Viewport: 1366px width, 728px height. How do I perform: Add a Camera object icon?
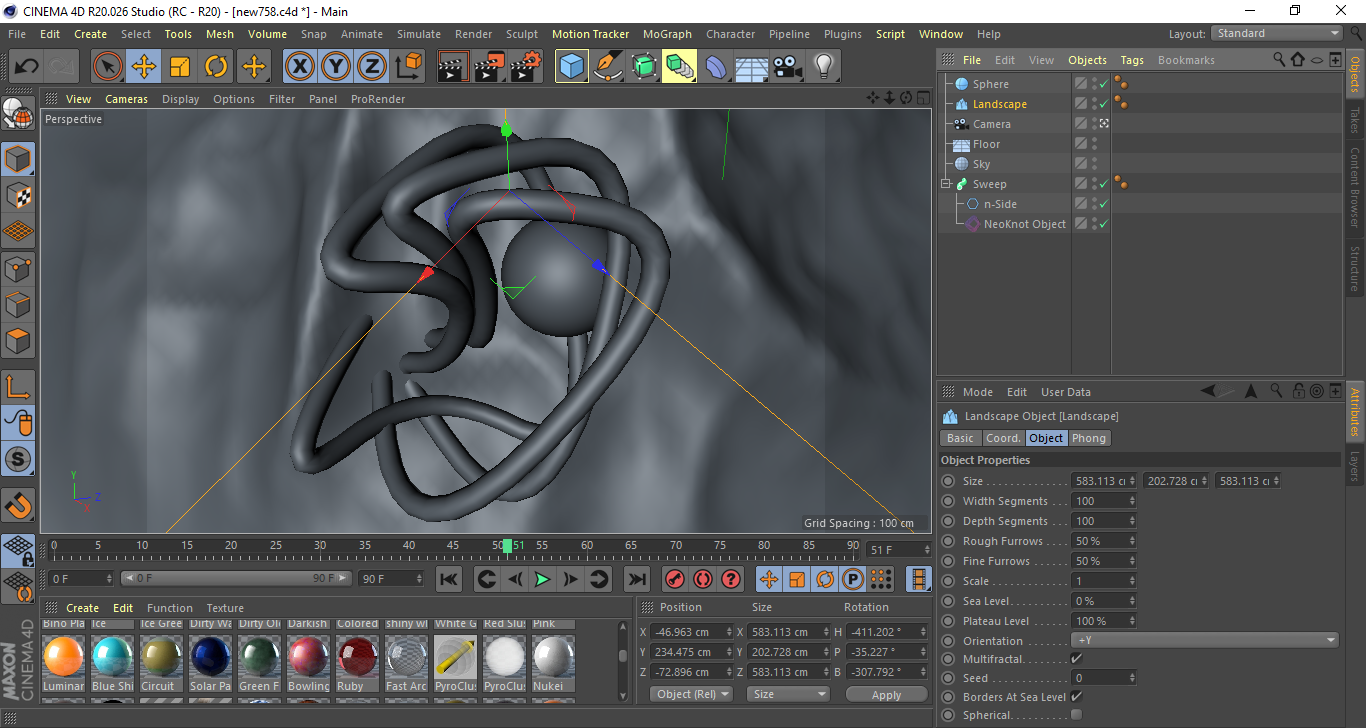[x=788, y=67]
